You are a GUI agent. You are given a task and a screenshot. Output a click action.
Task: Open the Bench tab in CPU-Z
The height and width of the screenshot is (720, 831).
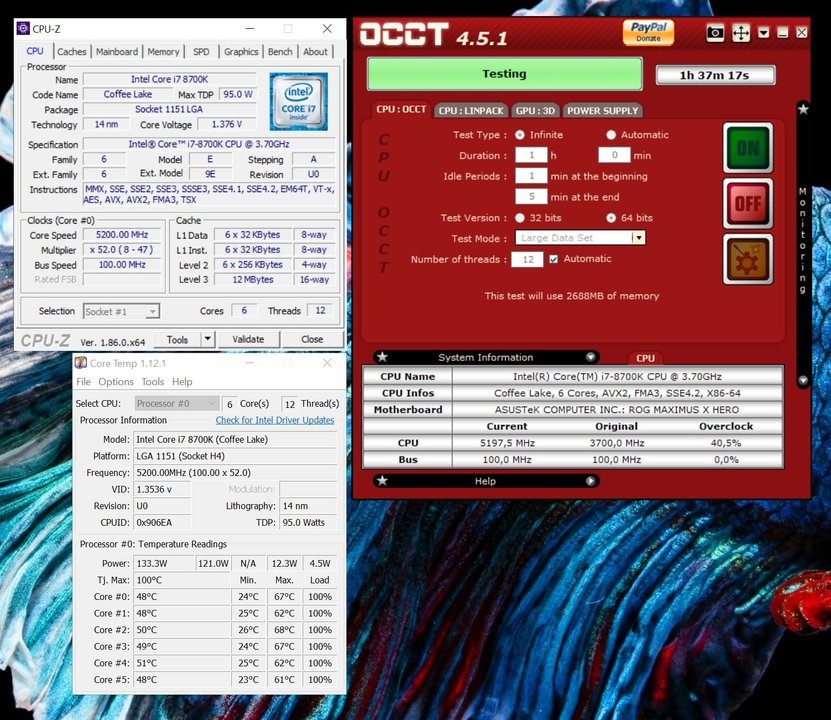point(280,51)
